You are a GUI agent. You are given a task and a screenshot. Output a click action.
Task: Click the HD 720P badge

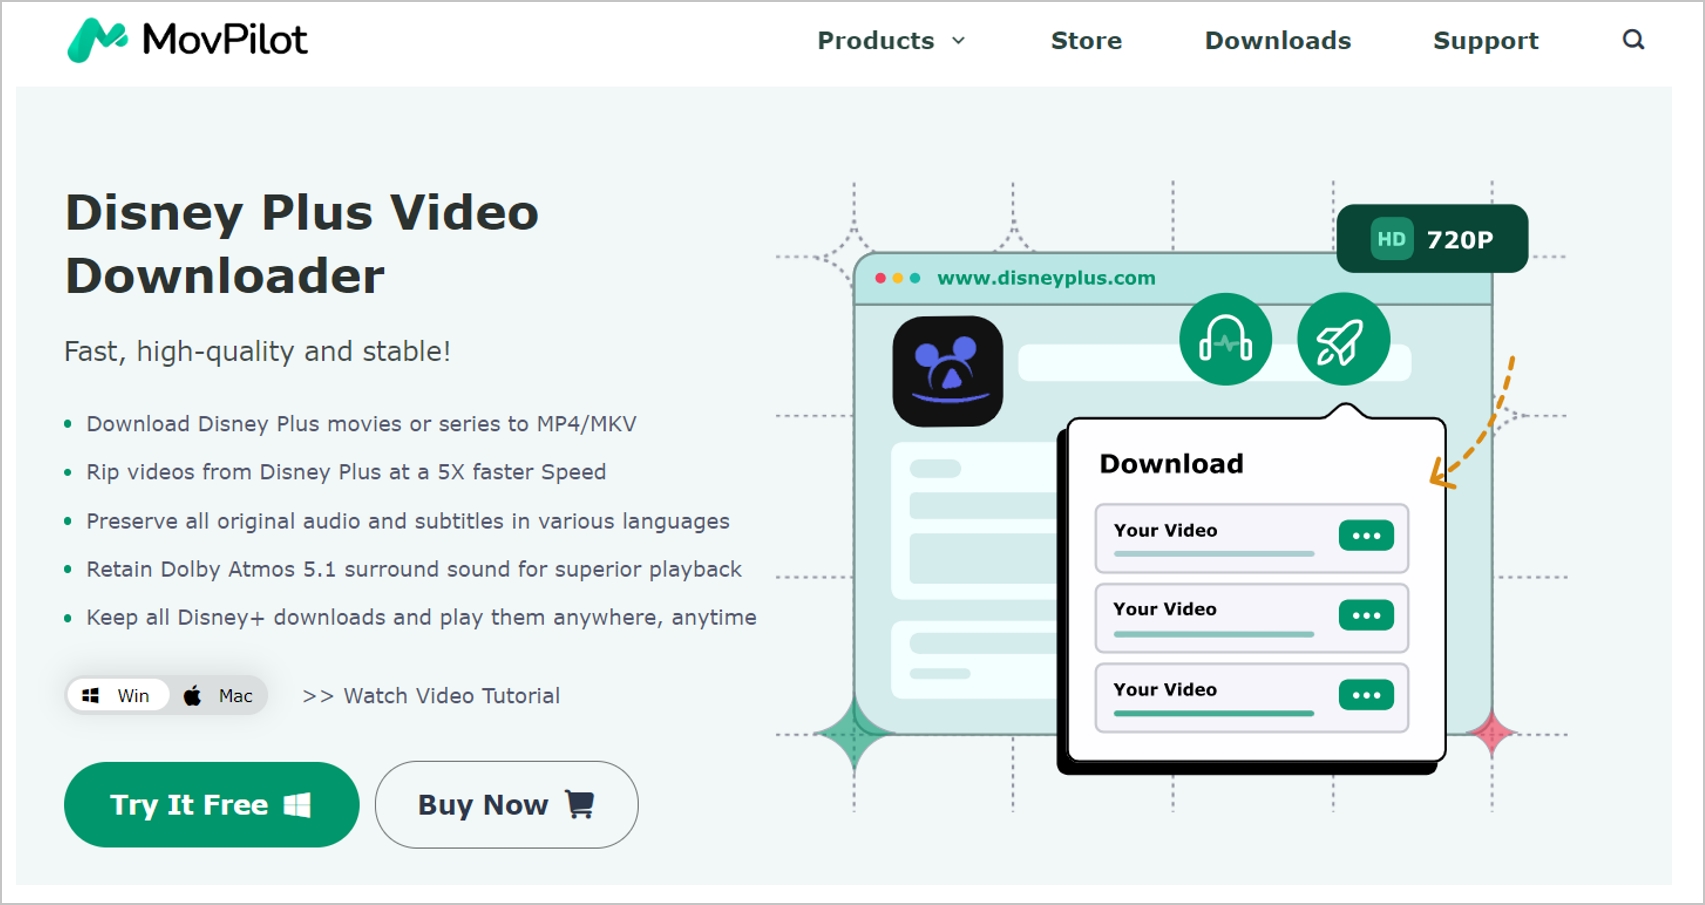pos(1432,239)
